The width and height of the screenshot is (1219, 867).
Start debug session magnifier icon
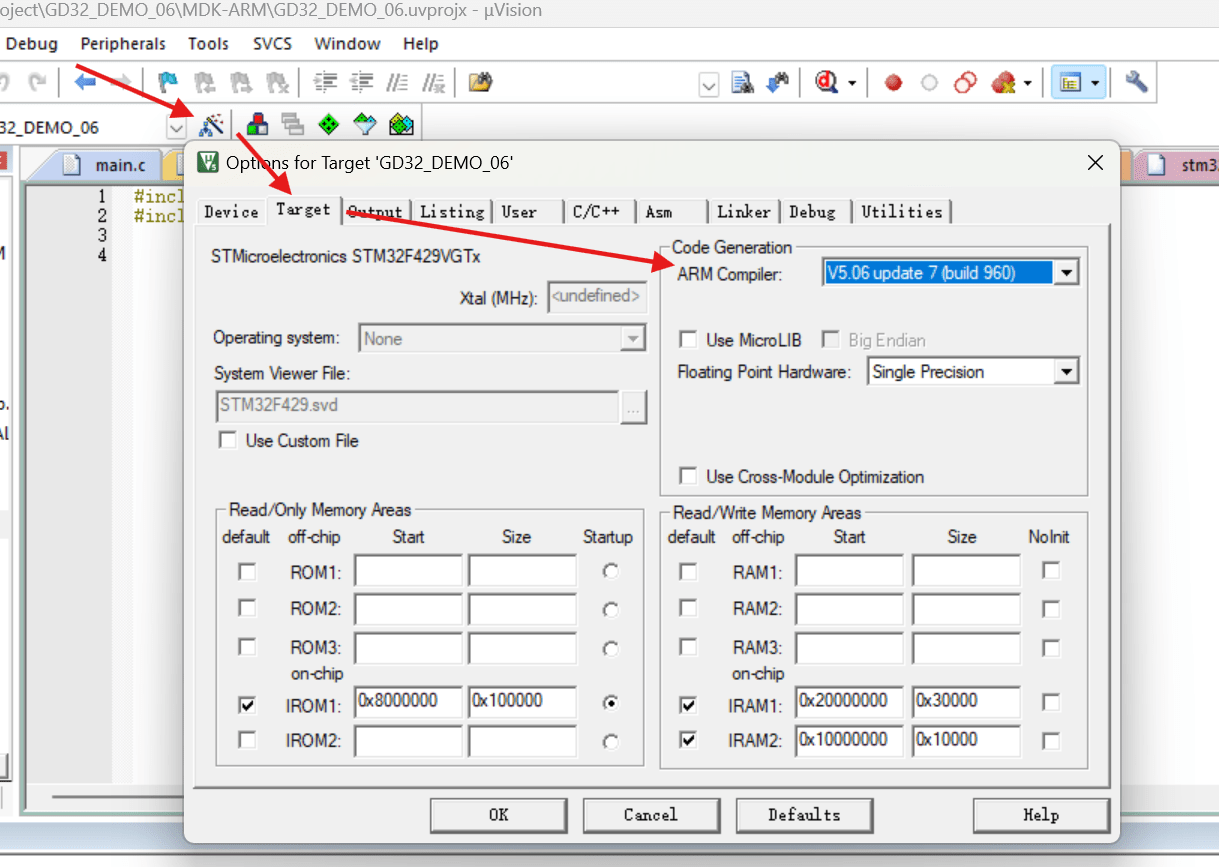(826, 83)
